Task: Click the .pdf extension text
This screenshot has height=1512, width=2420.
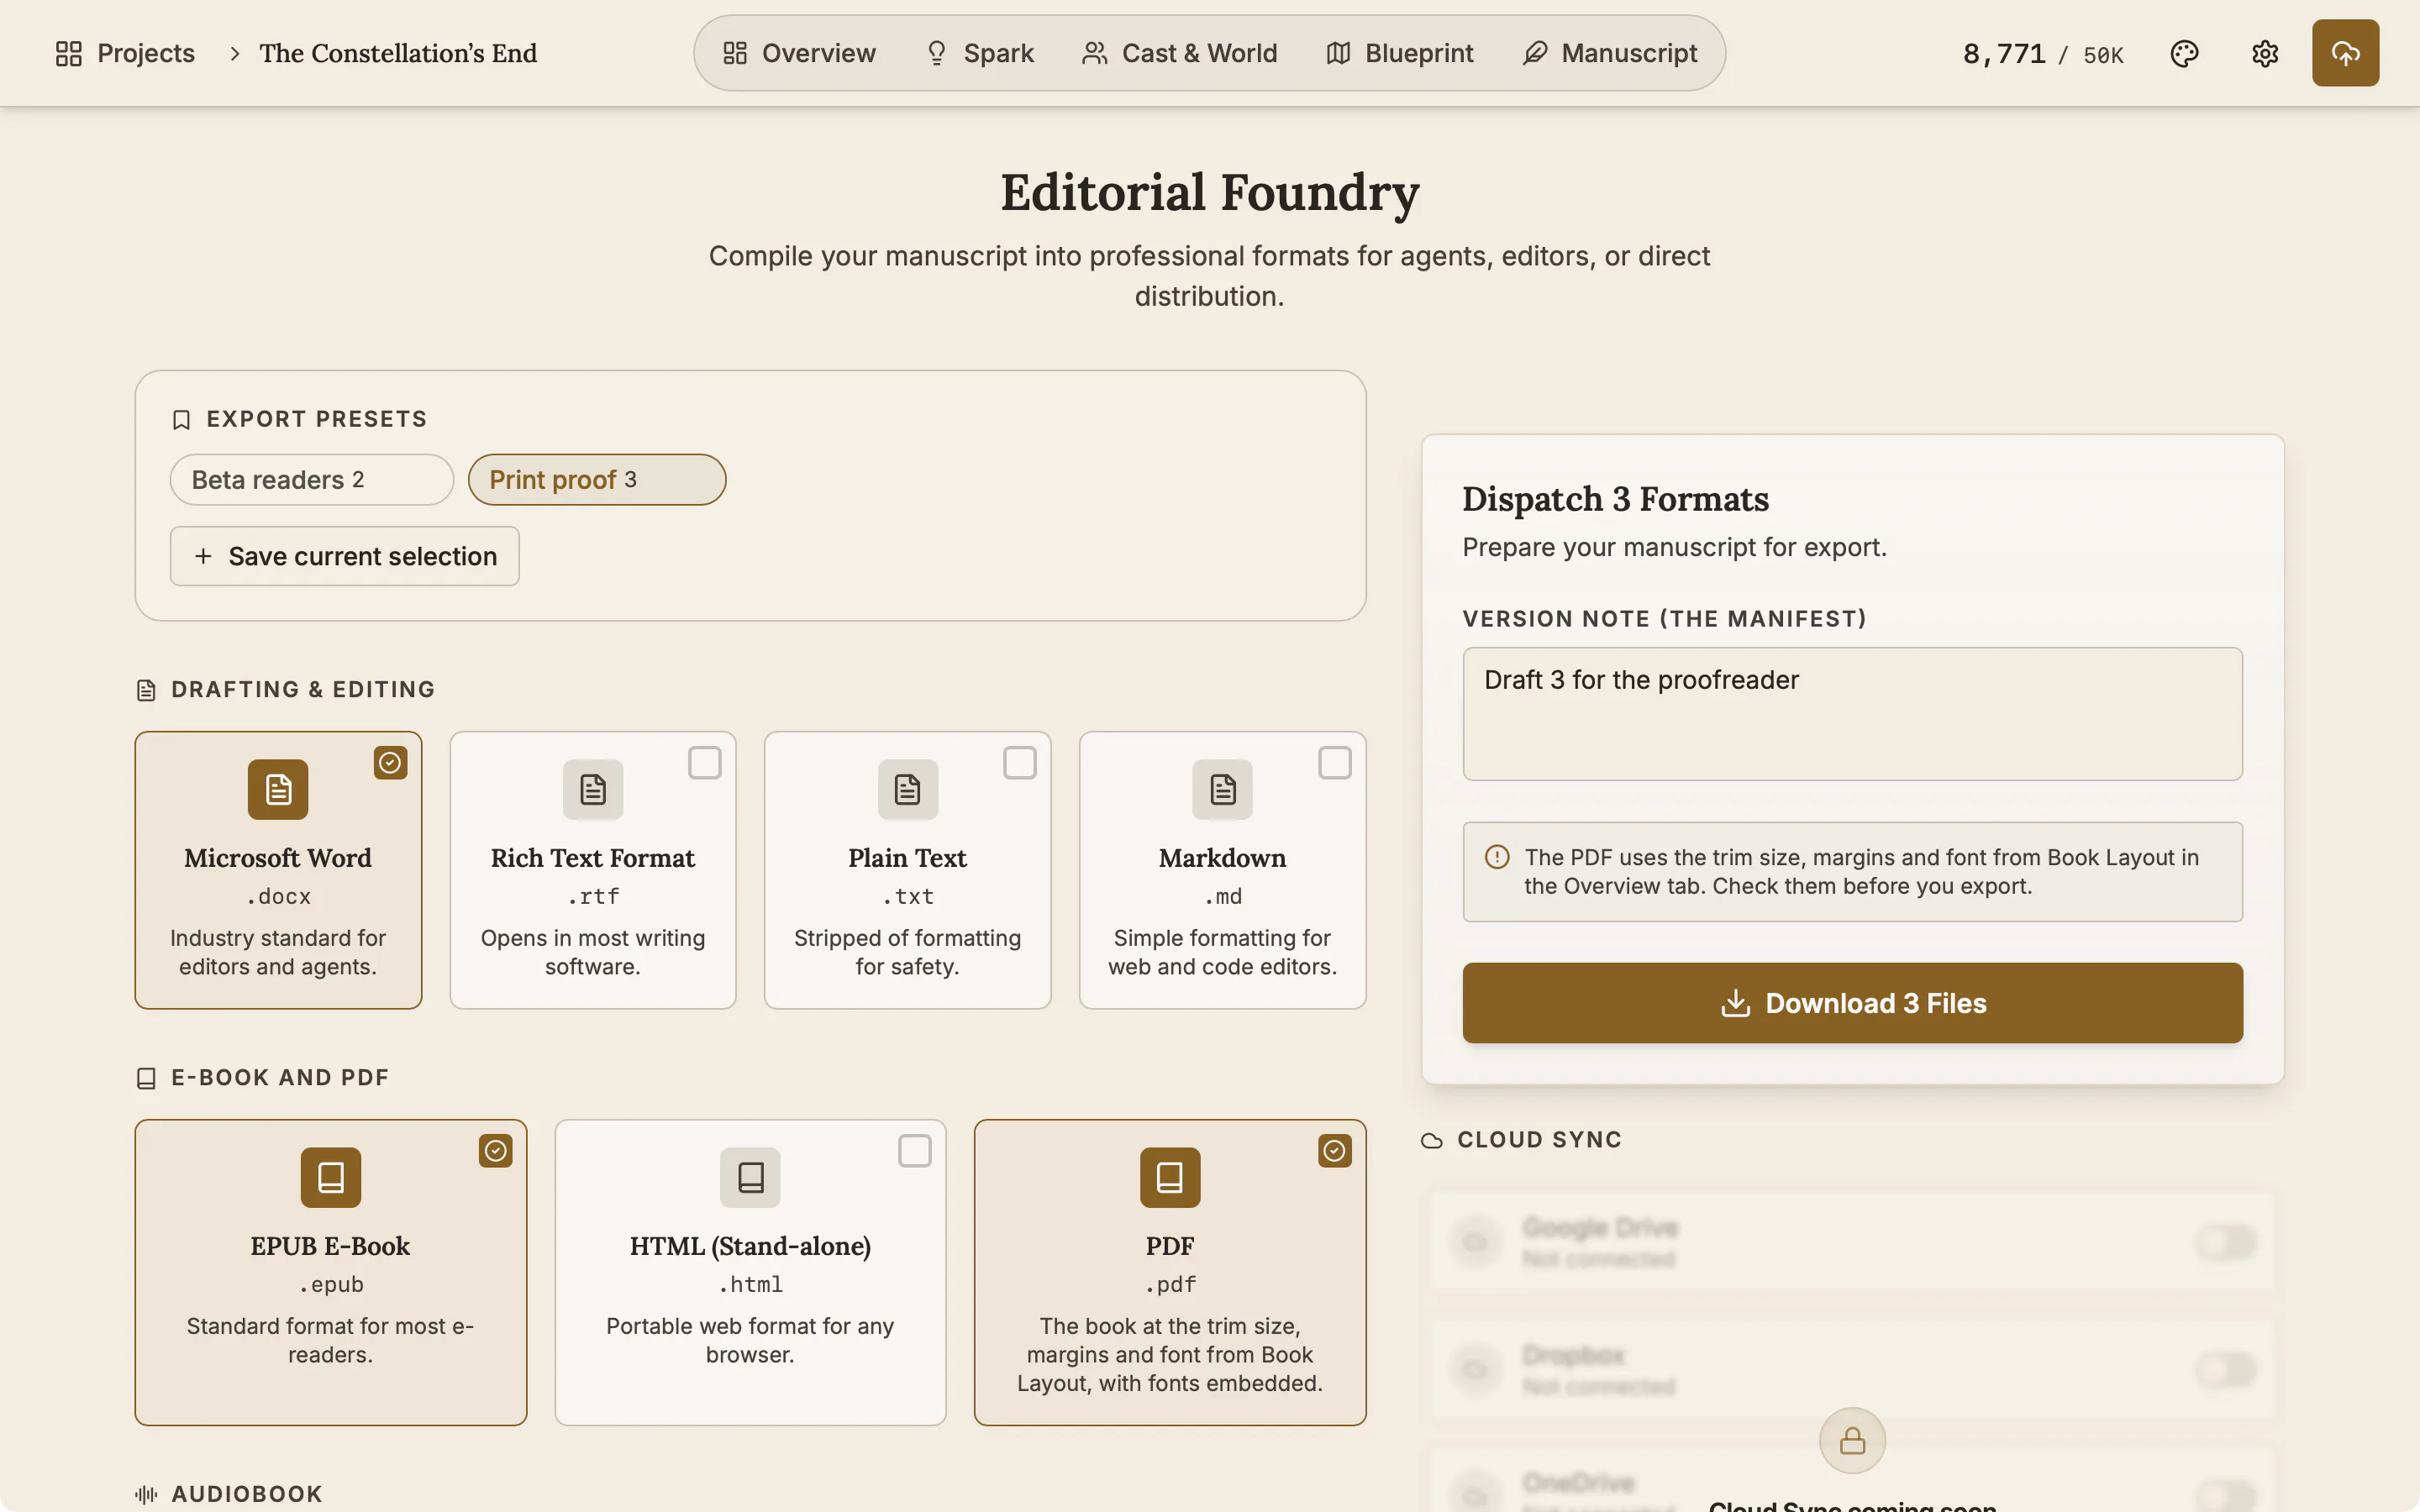Action: (x=1170, y=1285)
